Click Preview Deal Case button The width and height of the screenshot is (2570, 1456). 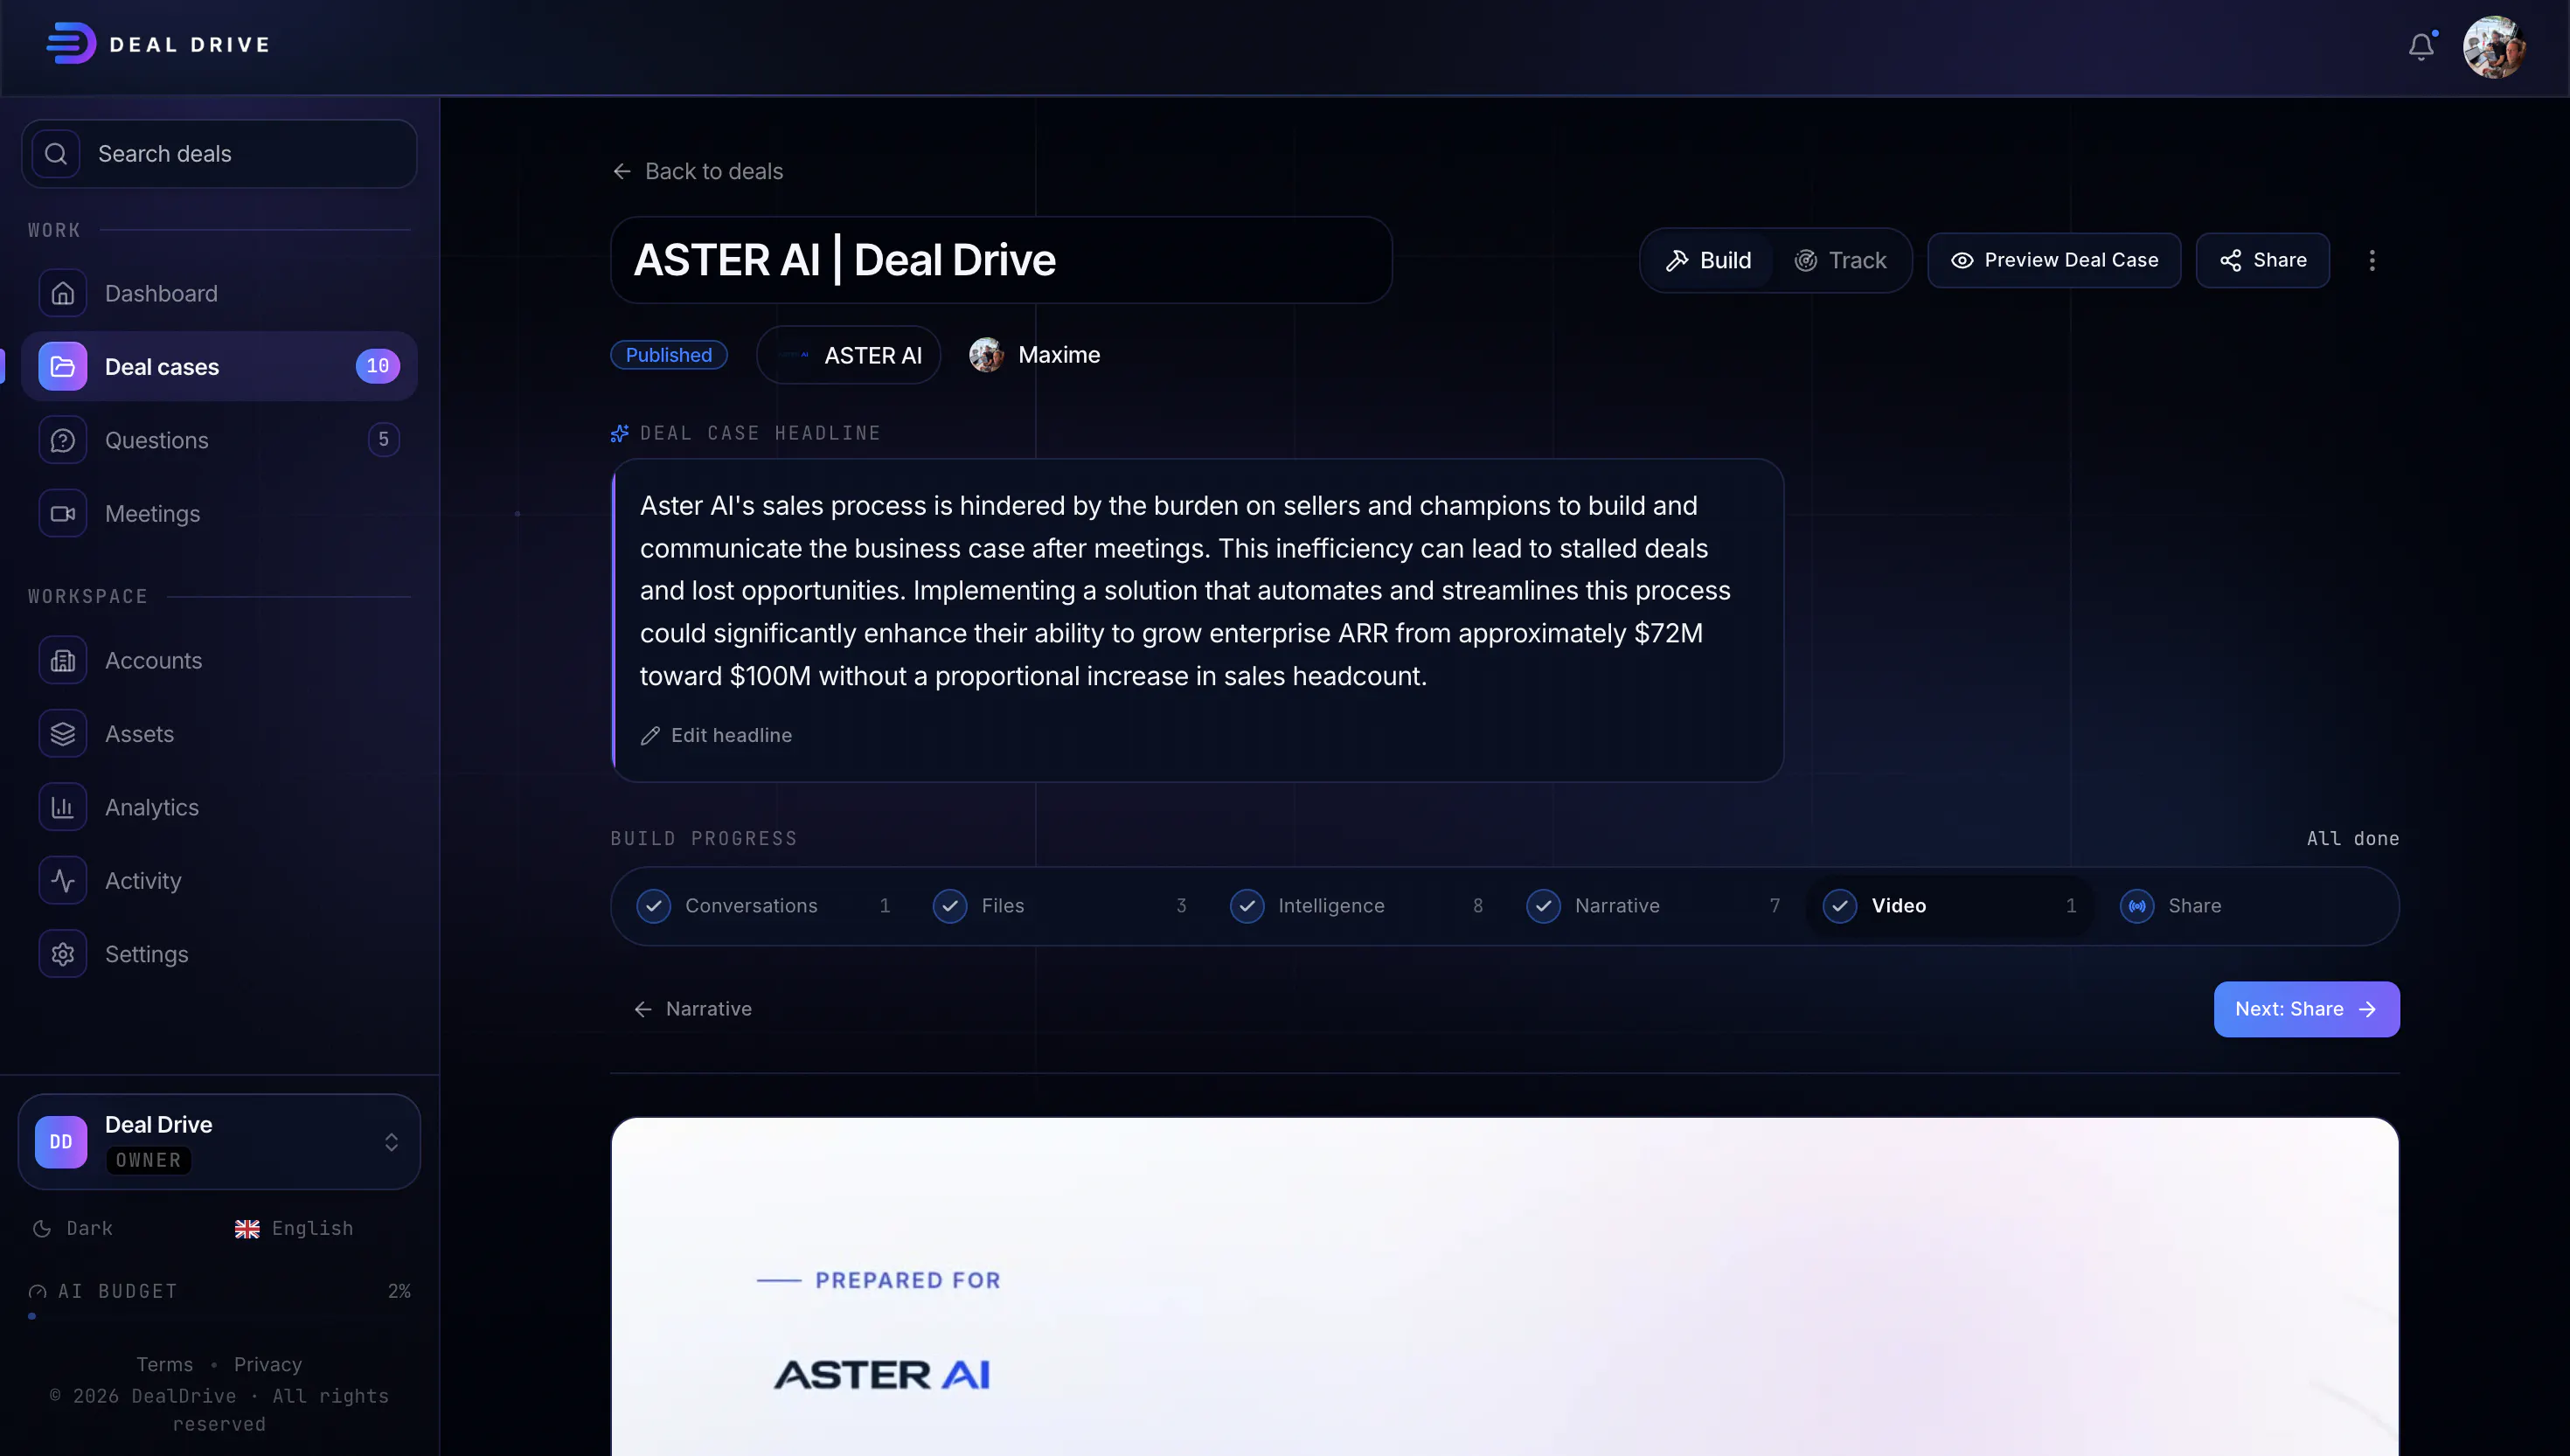[x=2054, y=260]
